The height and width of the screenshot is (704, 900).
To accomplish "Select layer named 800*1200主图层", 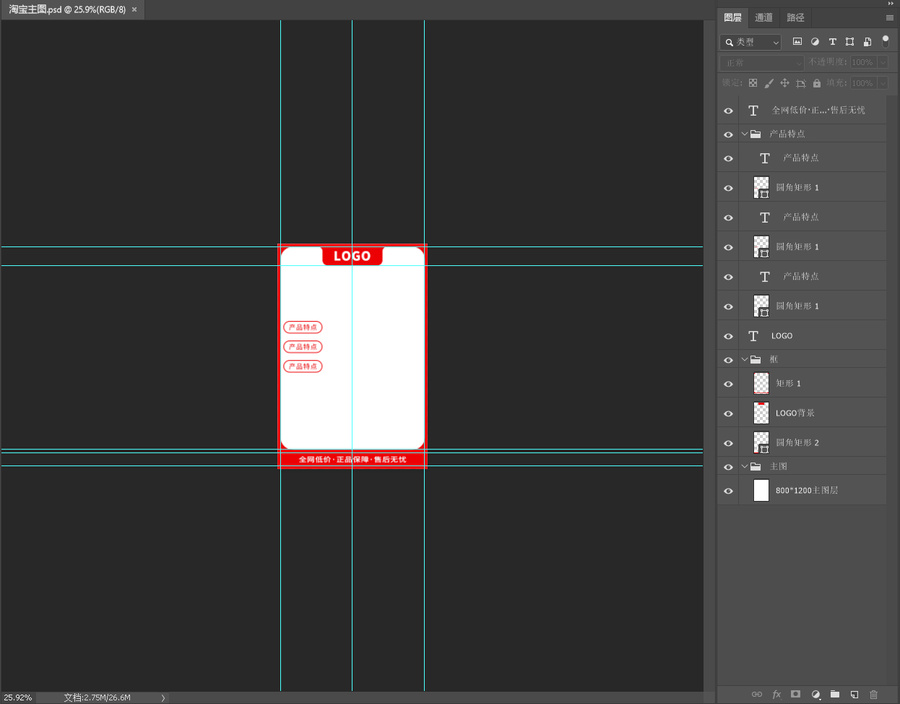I will click(807, 491).
